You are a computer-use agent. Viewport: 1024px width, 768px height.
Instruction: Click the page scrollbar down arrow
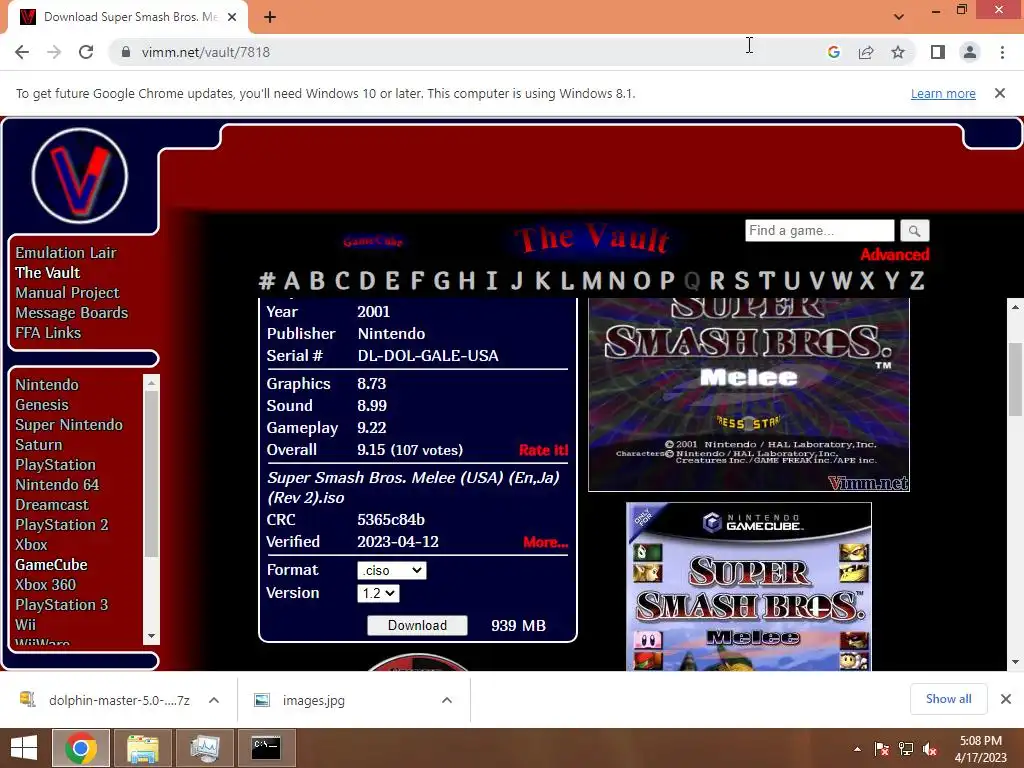(1015, 662)
